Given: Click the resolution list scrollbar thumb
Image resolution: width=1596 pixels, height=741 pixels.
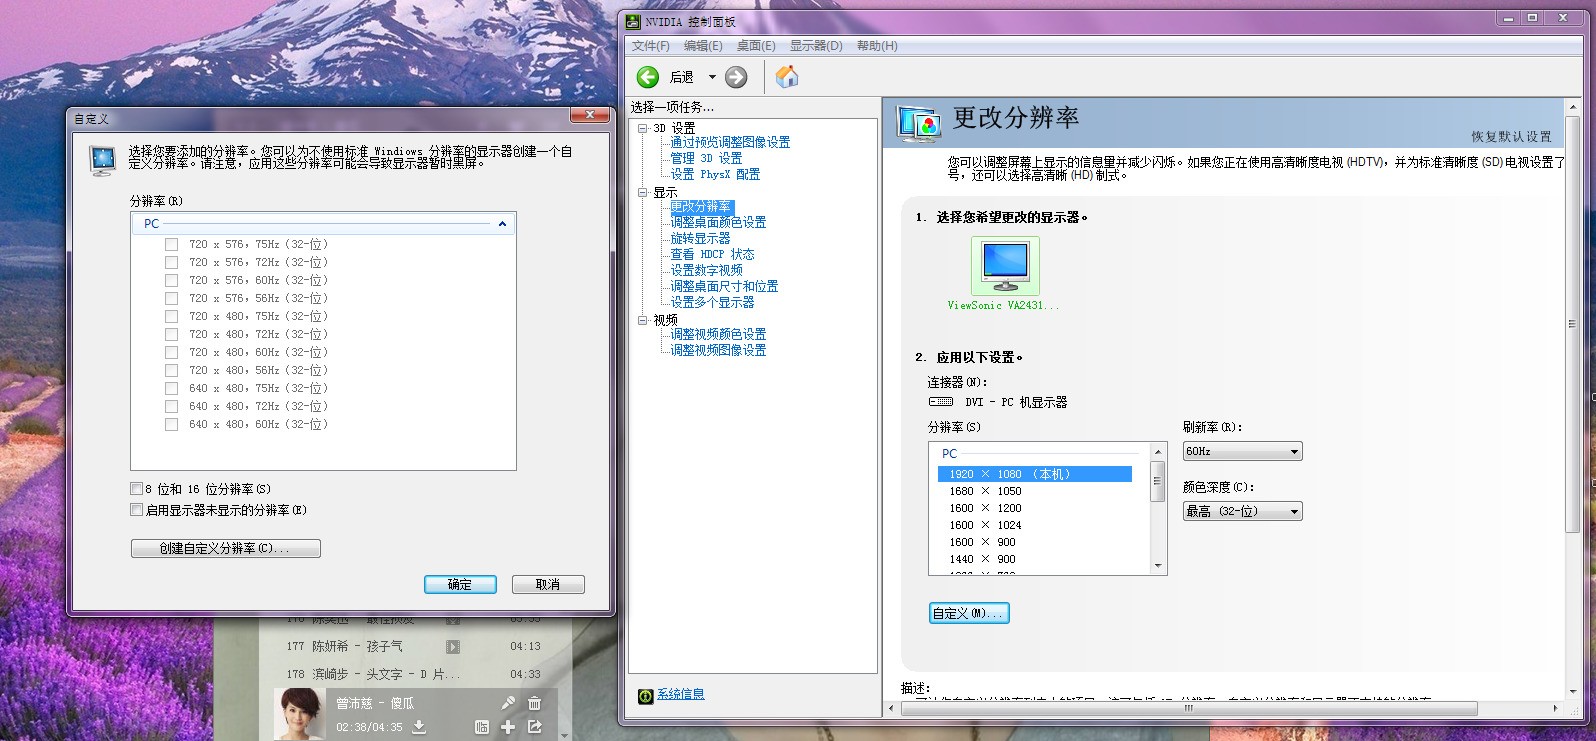Looking at the screenshot, I should [1159, 483].
